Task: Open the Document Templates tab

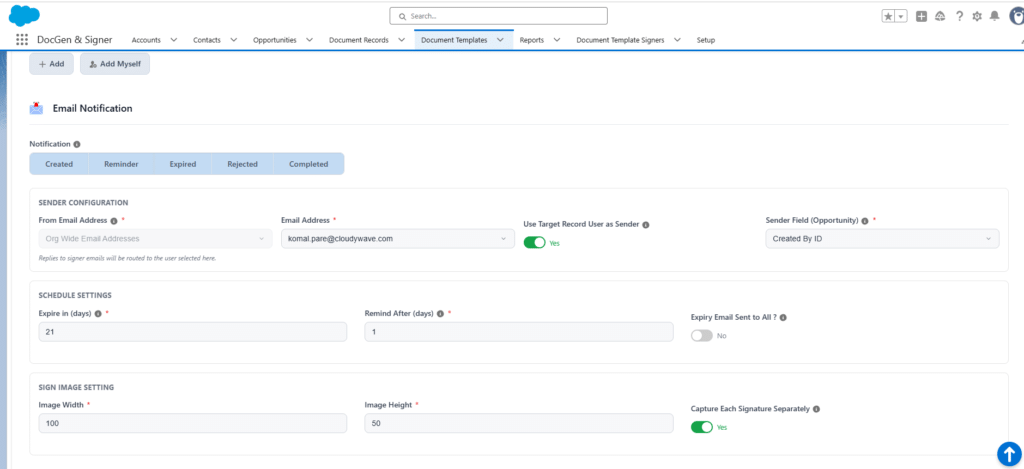Action: point(454,40)
